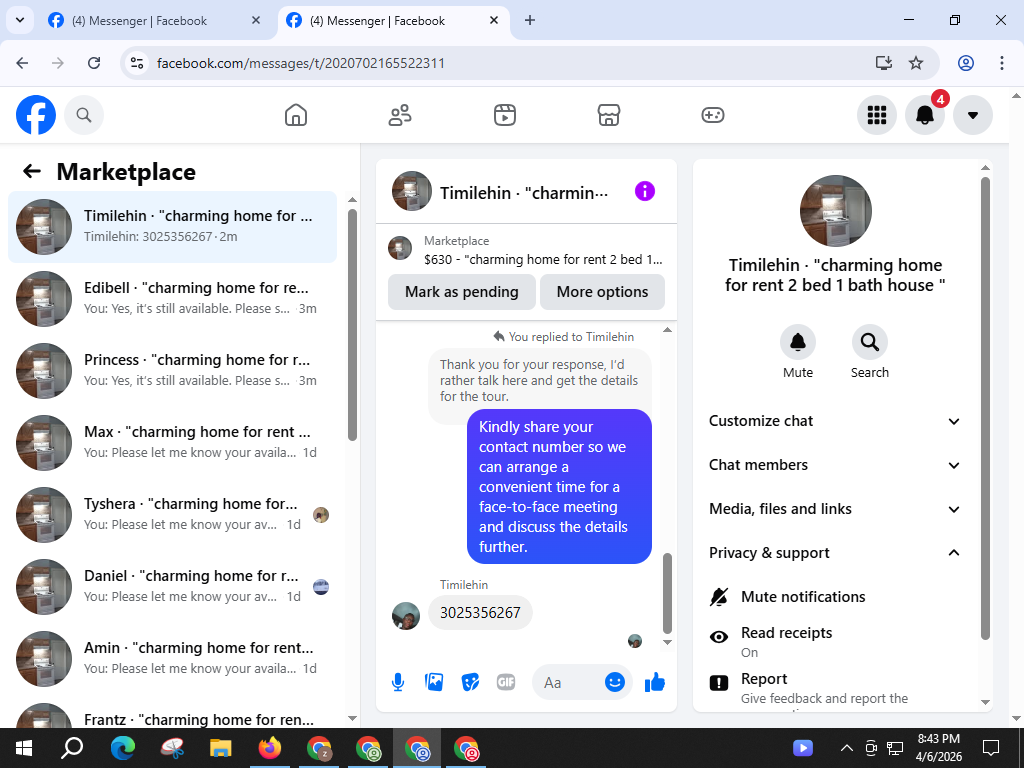1024x768 pixels.
Task: Open Timilehin conversation in list
Action: point(172,227)
